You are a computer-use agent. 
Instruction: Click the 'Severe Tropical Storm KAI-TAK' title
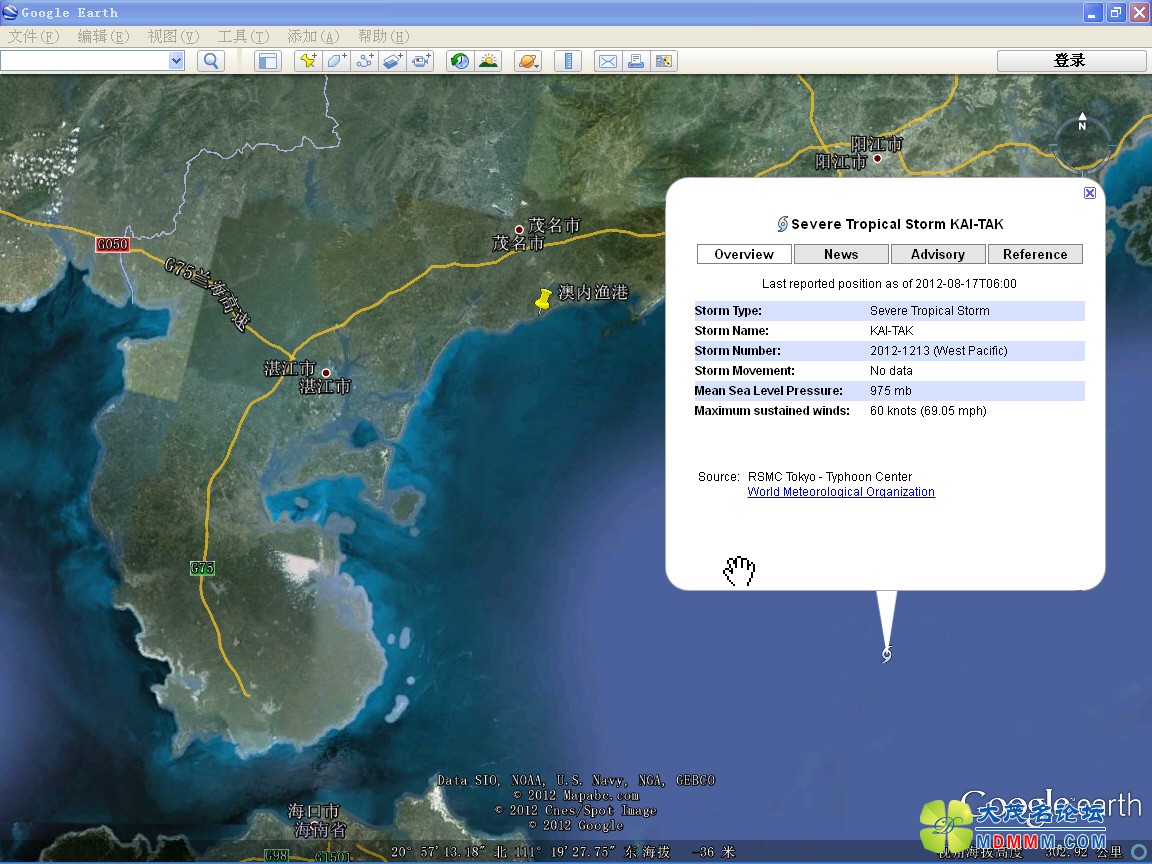897,224
